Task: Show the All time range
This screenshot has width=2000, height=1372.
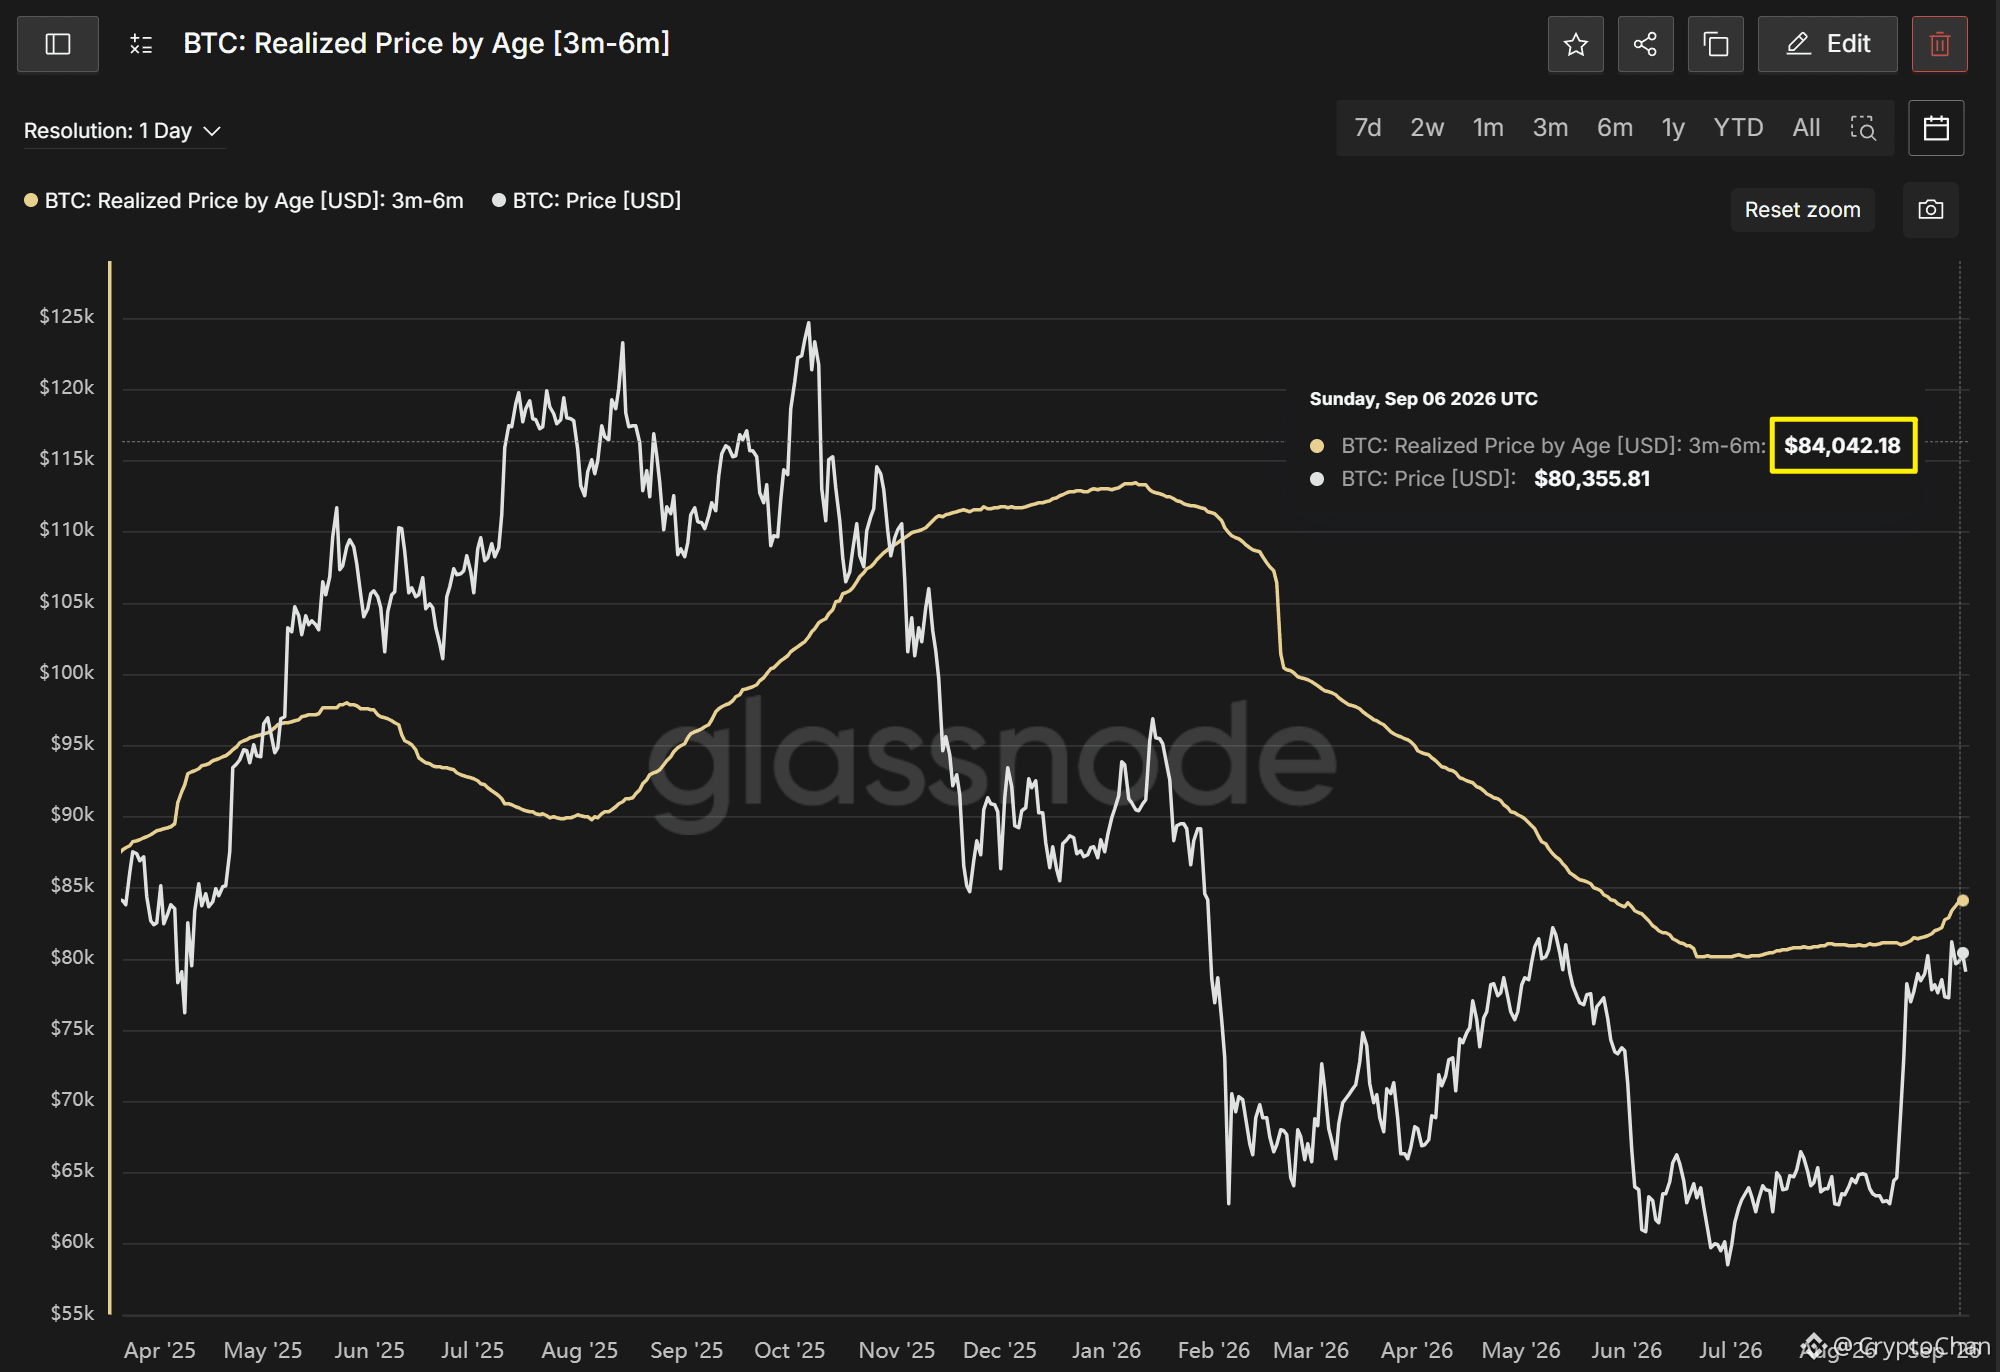Action: click(1806, 128)
